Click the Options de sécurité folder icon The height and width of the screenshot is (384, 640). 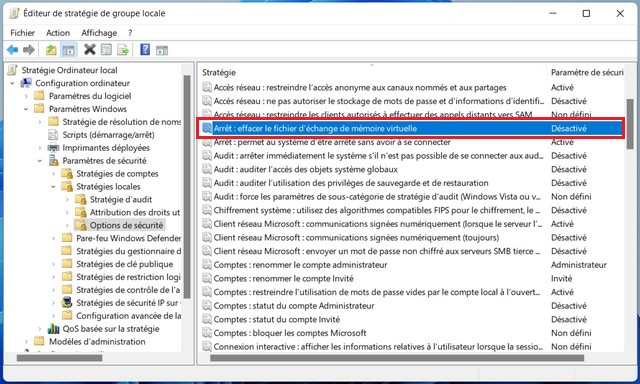tap(81, 225)
